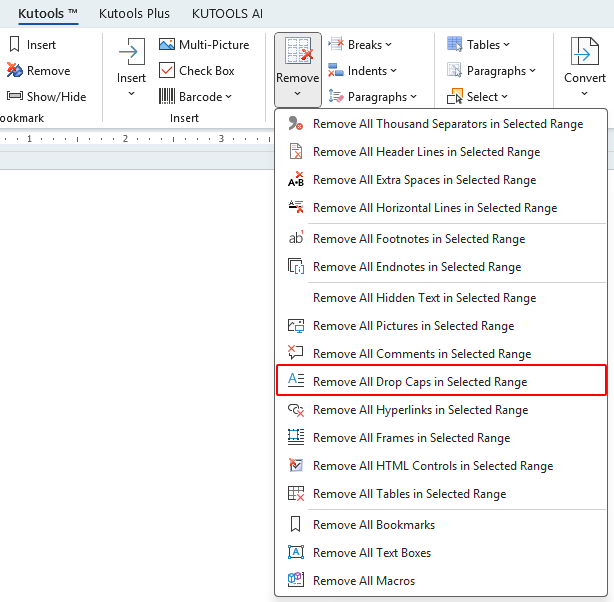Click the horizontal ruler at mark 2
Image resolution: width=614 pixels, height=602 pixels.
click(x=125, y=138)
